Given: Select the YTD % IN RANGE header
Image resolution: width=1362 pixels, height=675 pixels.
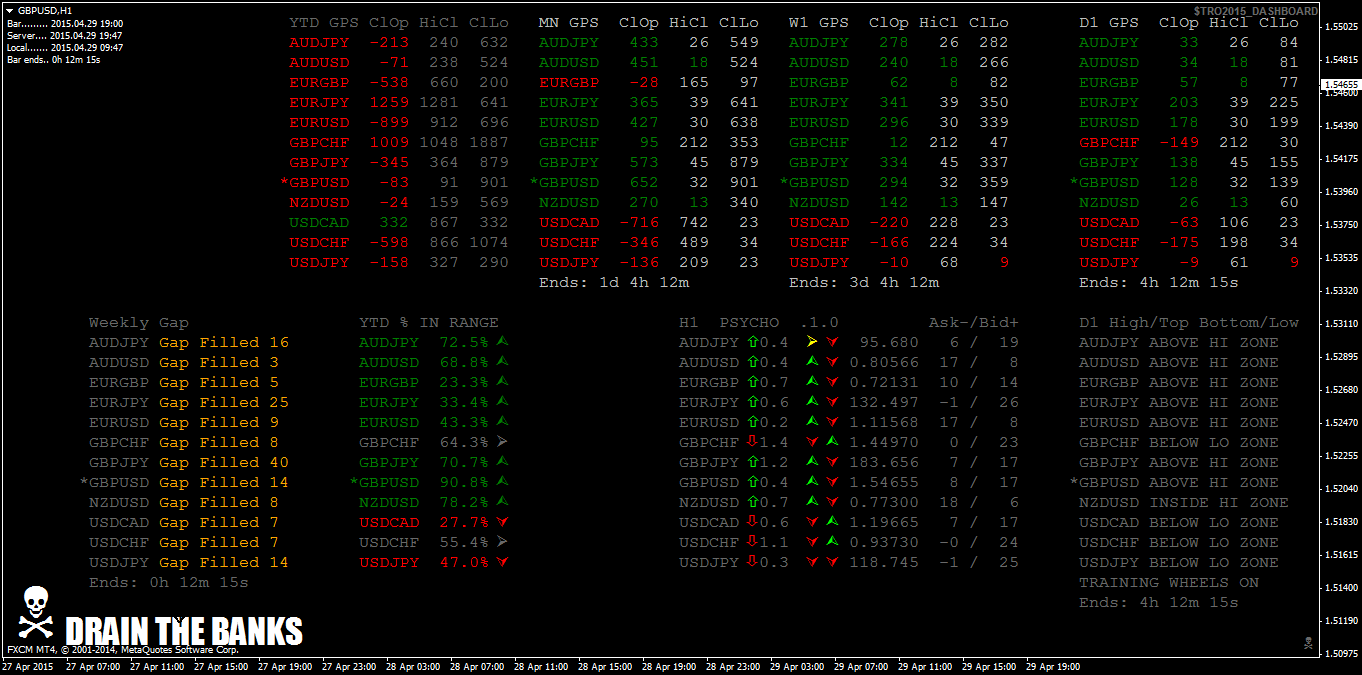Looking at the screenshot, I should (429, 322).
